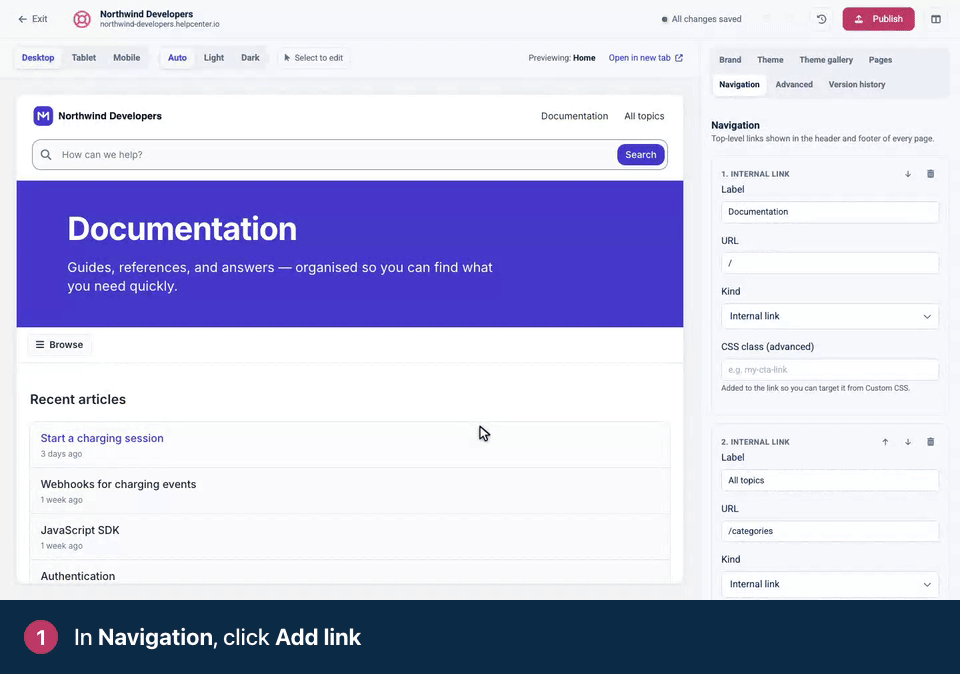Screen dimensions: 960x674
Task: Expand the Browse menu
Action: click(59, 345)
